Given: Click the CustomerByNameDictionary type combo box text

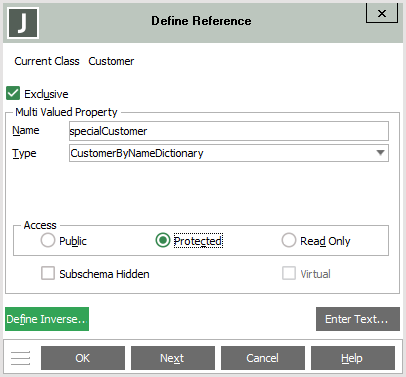Looking at the screenshot, I should [x=229, y=153].
